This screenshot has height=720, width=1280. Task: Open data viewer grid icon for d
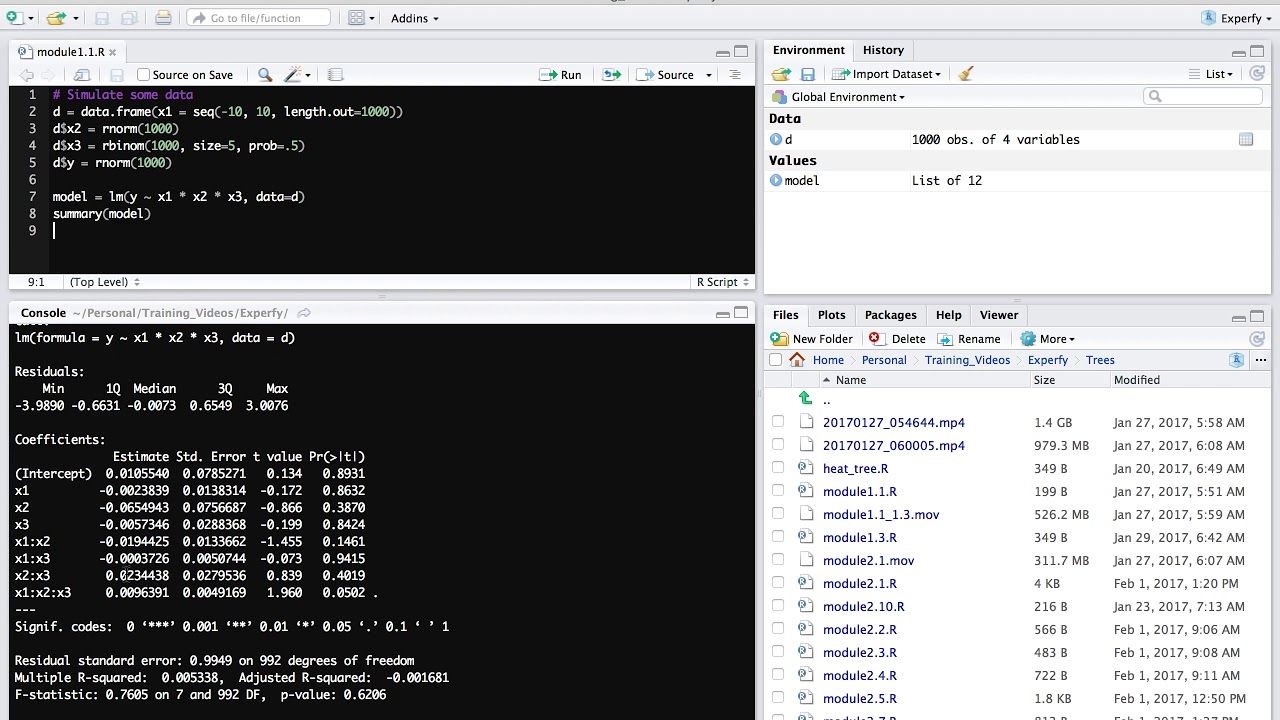tap(1245, 140)
